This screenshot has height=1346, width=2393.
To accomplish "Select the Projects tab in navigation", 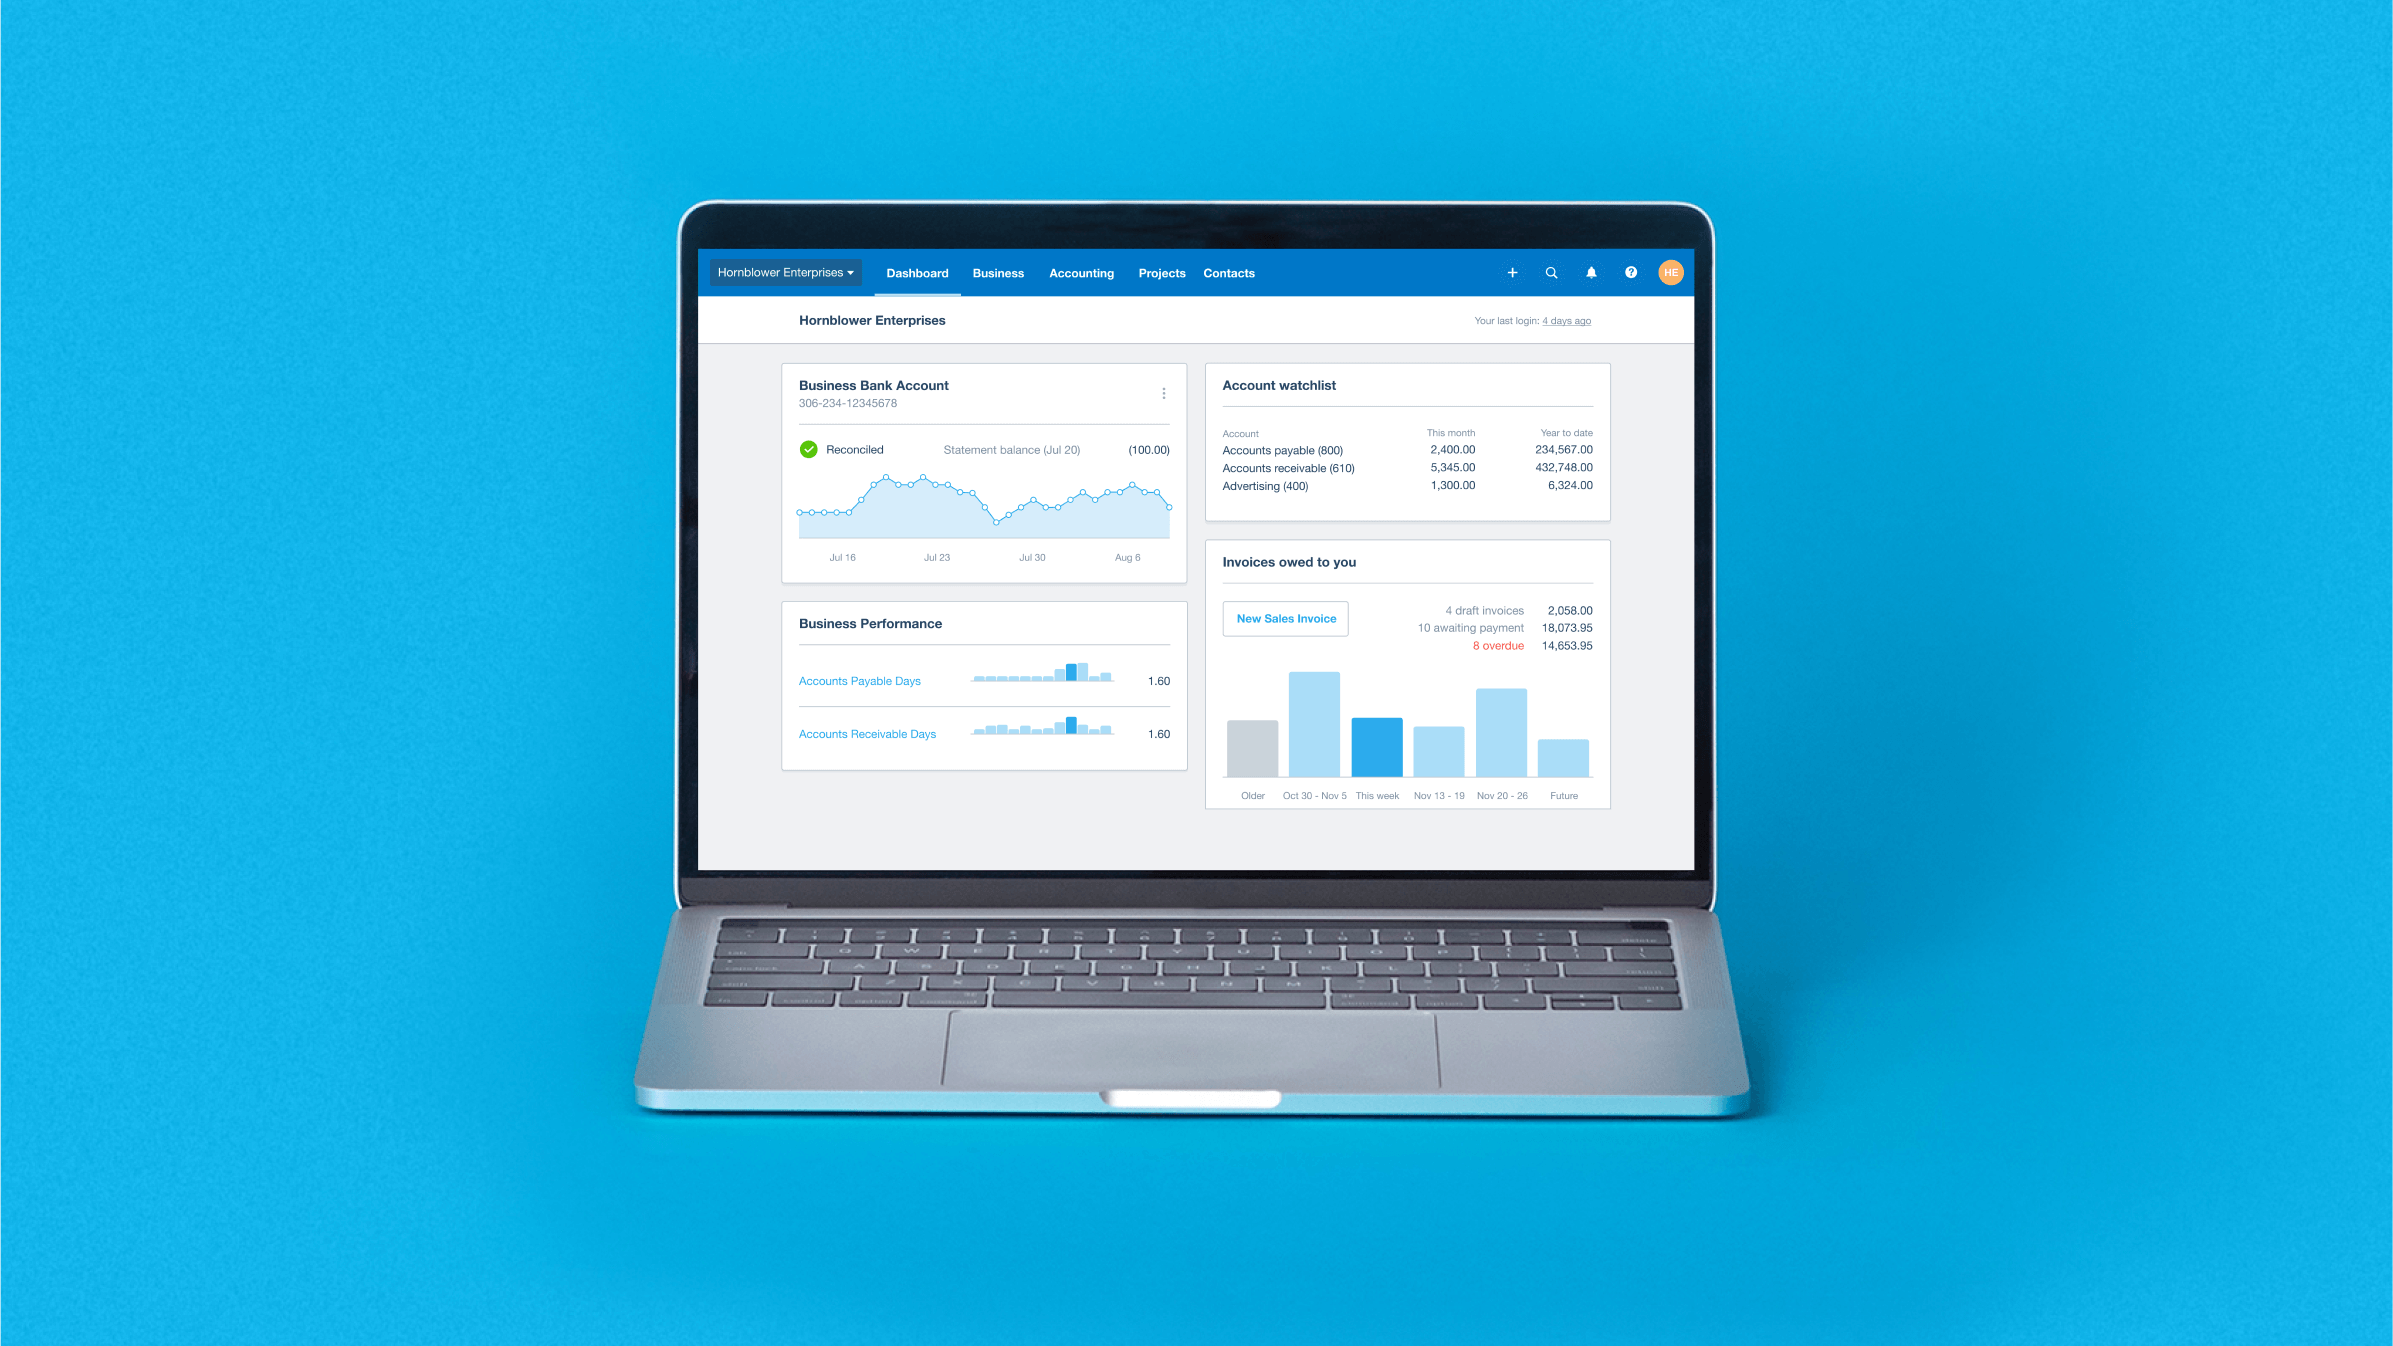I will (x=1160, y=273).
